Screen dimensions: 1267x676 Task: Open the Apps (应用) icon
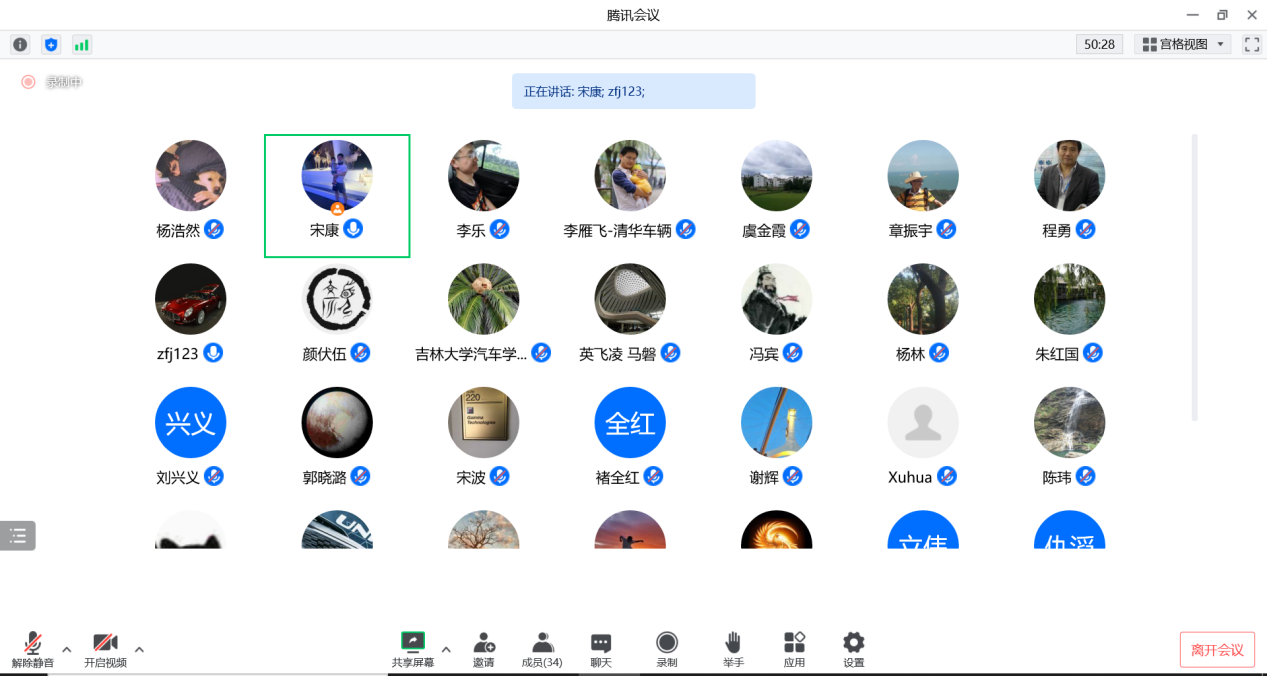[x=794, y=649]
